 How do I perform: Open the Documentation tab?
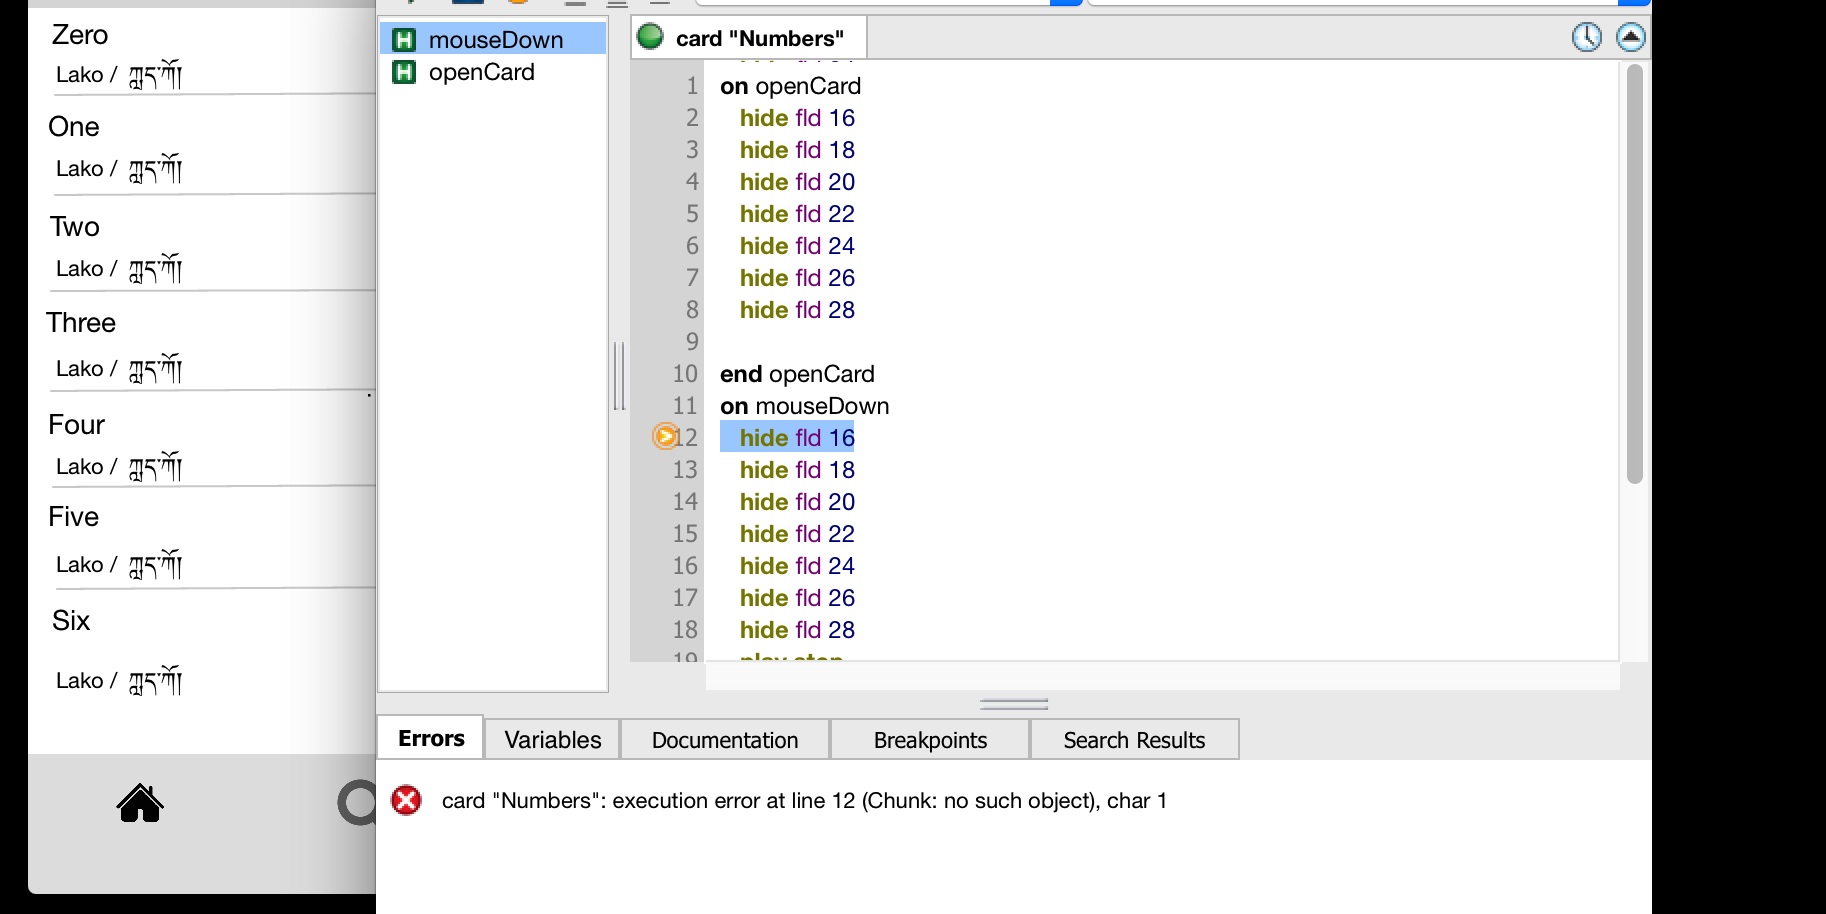[724, 740]
